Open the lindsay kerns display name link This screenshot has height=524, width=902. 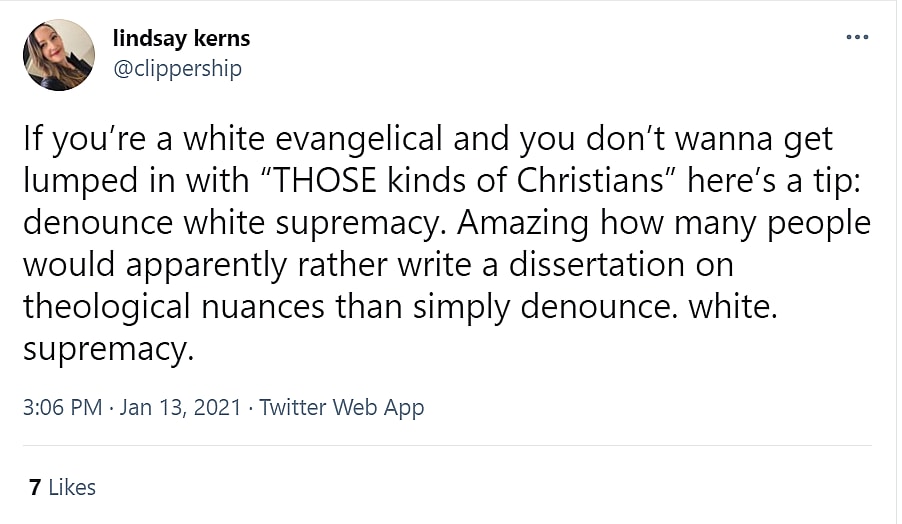click(181, 39)
